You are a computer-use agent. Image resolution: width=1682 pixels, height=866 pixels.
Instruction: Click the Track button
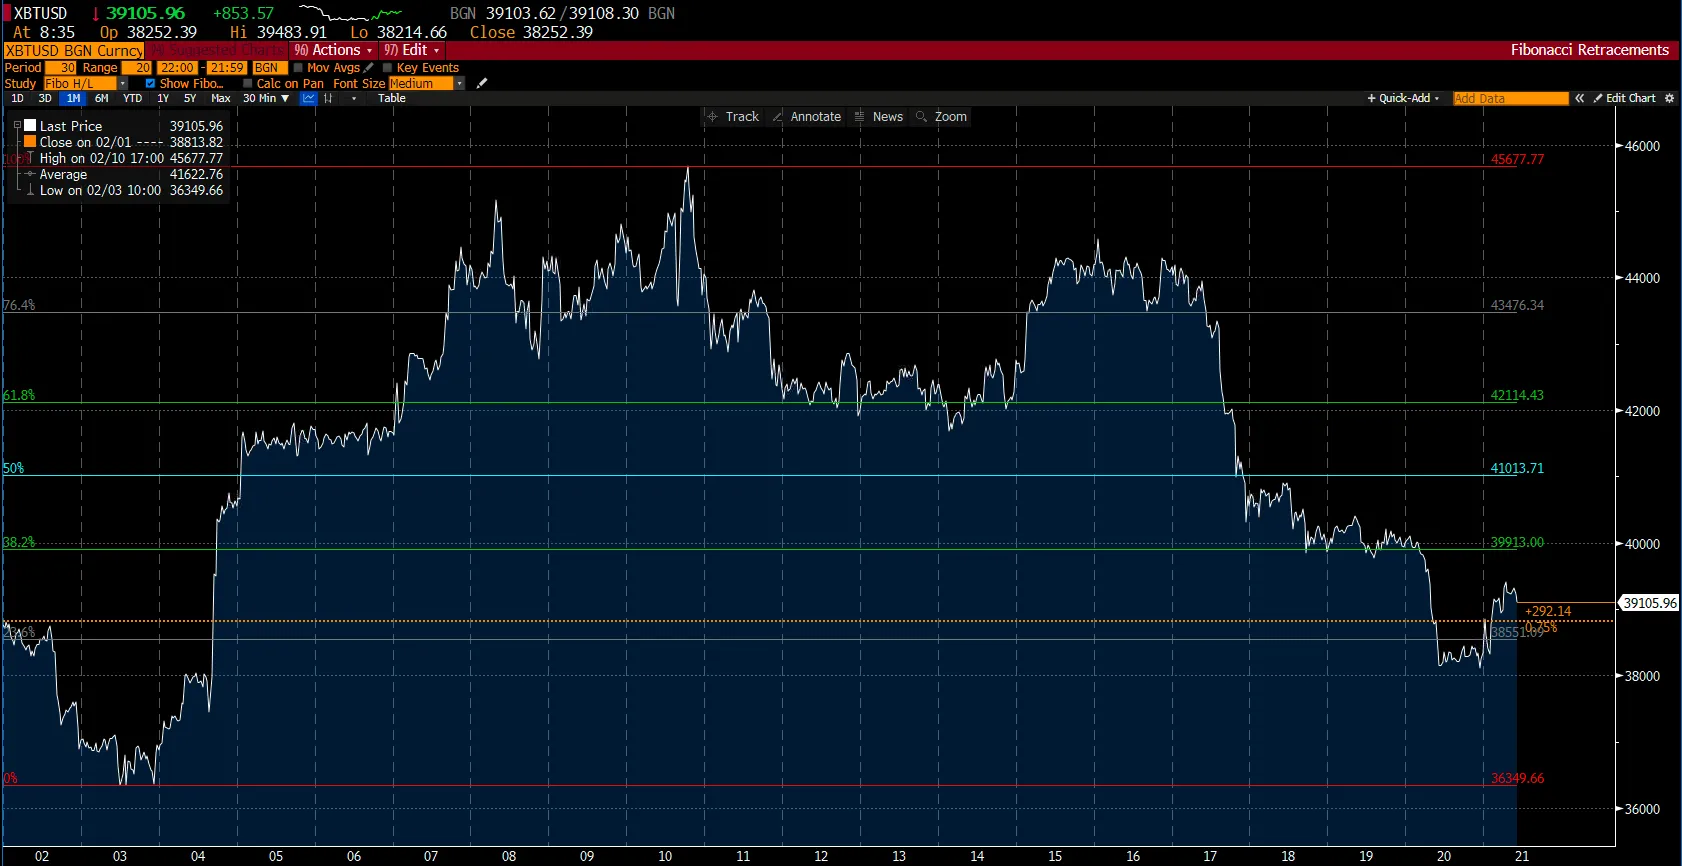click(x=733, y=117)
